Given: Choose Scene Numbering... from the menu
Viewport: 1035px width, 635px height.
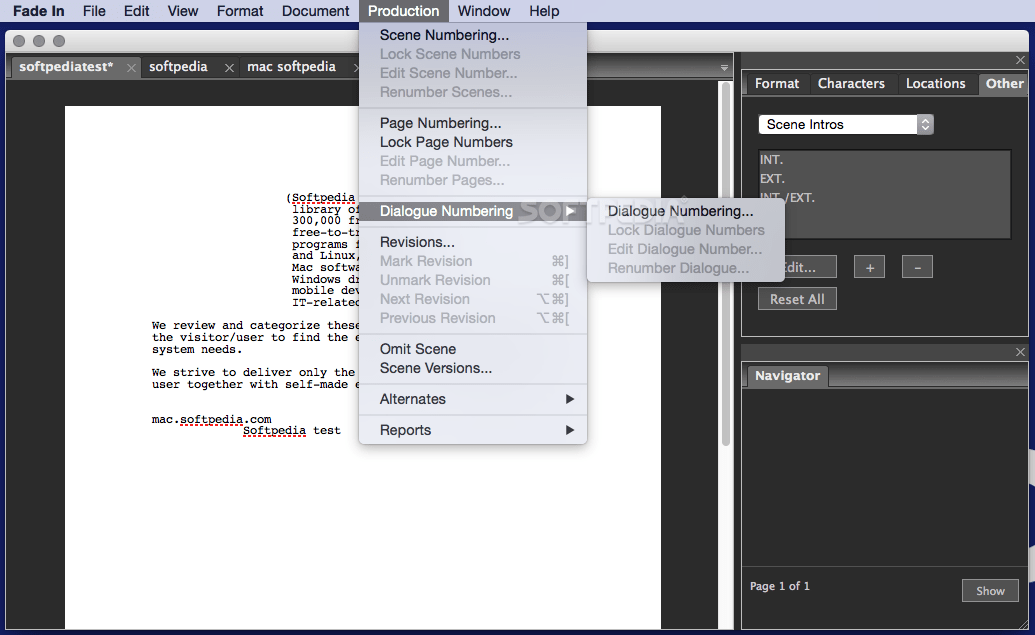Looking at the screenshot, I should [473, 35].
